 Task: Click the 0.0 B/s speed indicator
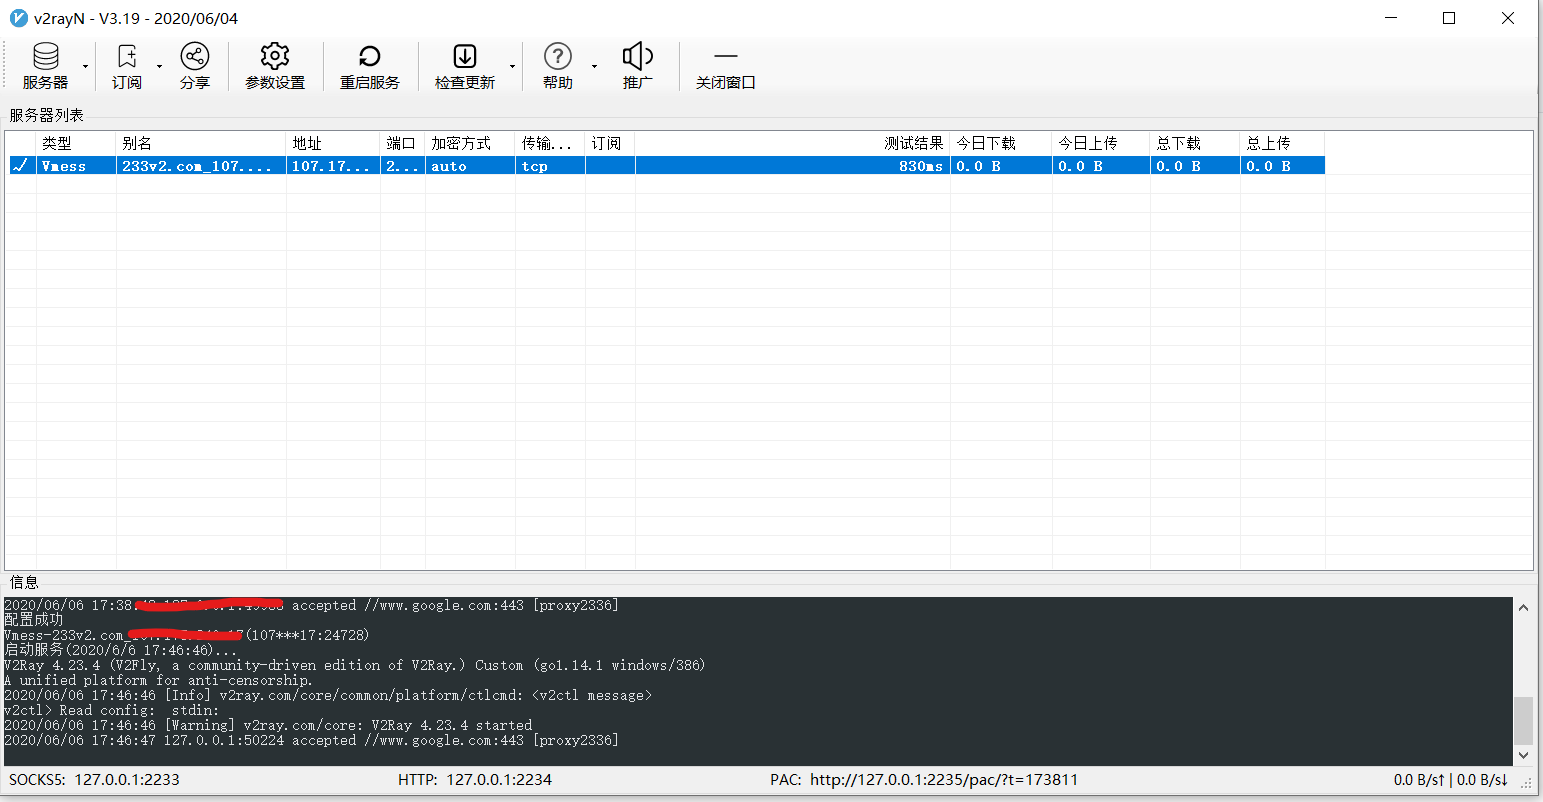[x=1451, y=779]
